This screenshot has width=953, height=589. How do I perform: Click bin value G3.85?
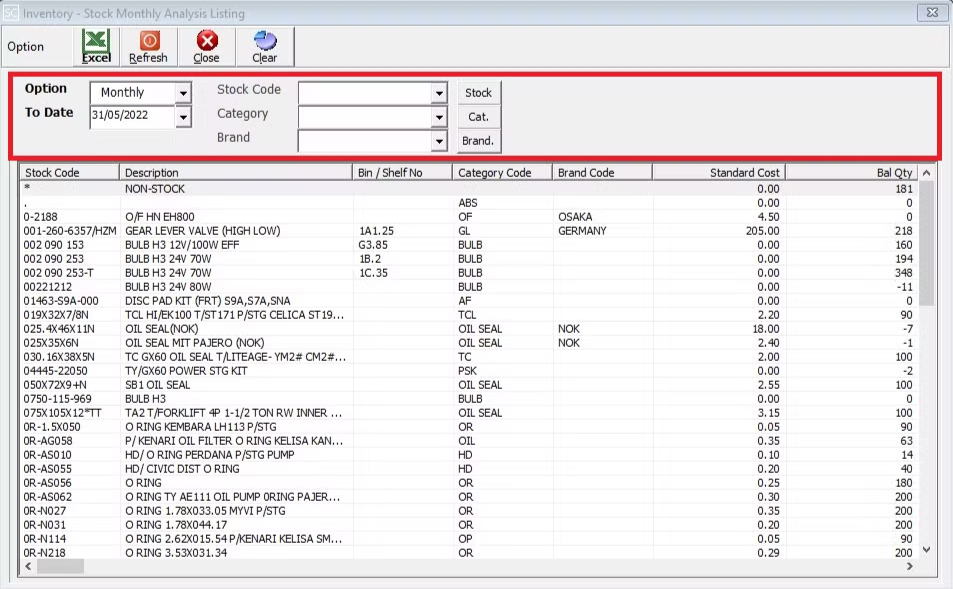click(373, 245)
